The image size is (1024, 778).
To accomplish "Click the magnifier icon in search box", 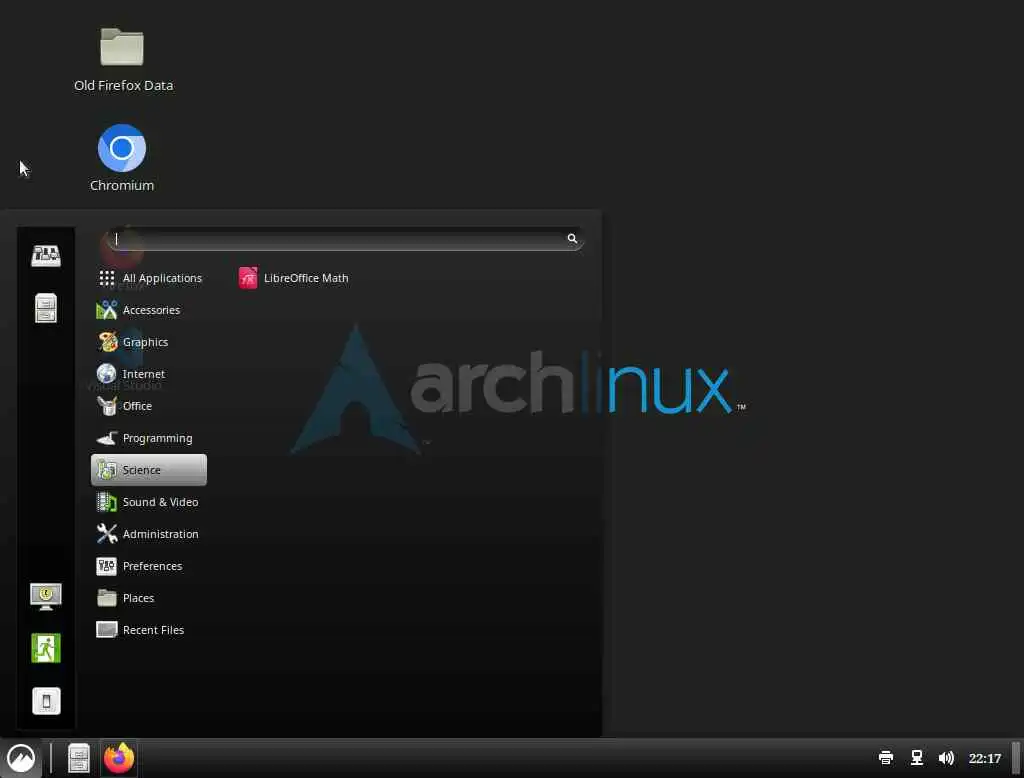I will point(572,238).
